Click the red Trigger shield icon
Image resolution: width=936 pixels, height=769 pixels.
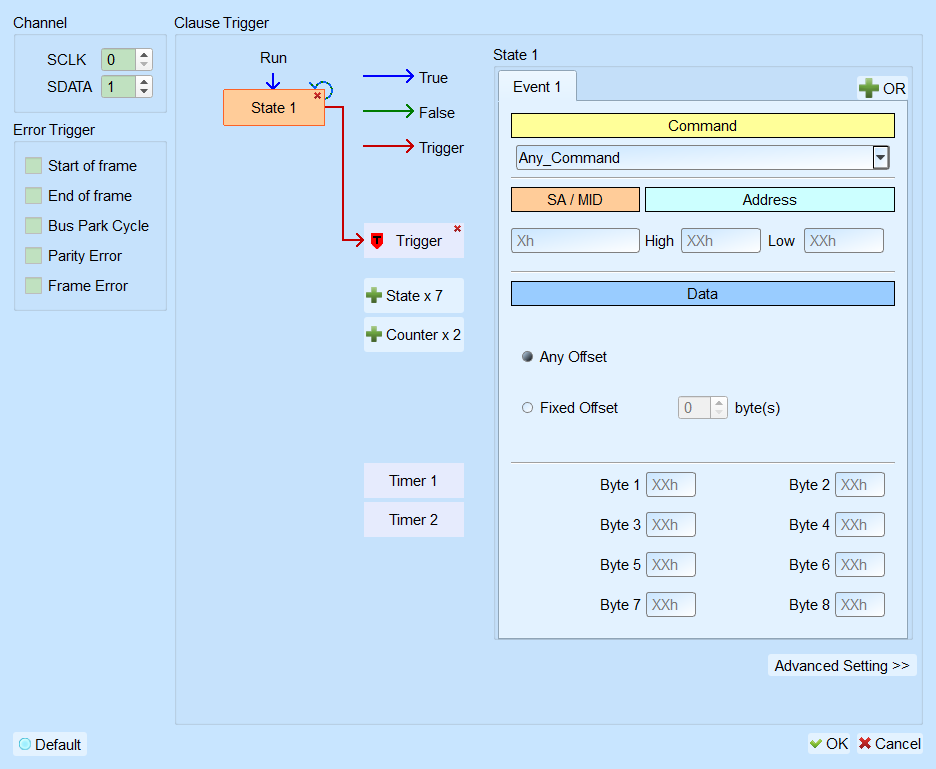coord(377,241)
